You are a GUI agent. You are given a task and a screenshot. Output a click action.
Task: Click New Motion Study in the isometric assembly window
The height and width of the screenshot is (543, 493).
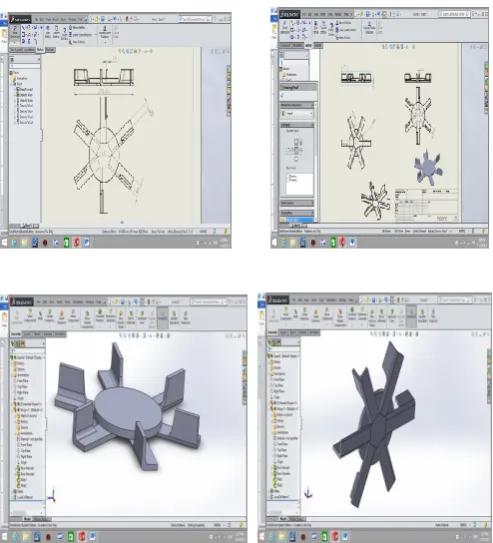coord(121,318)
